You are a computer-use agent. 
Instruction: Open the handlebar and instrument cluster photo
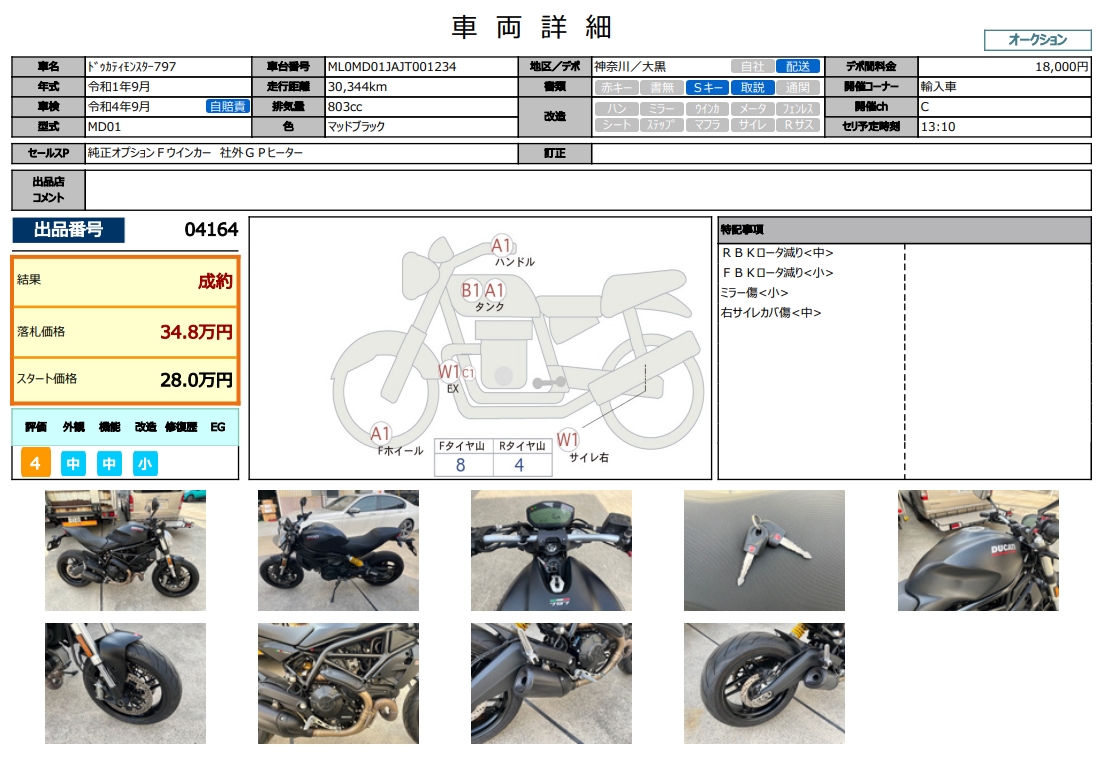(551, 551)
